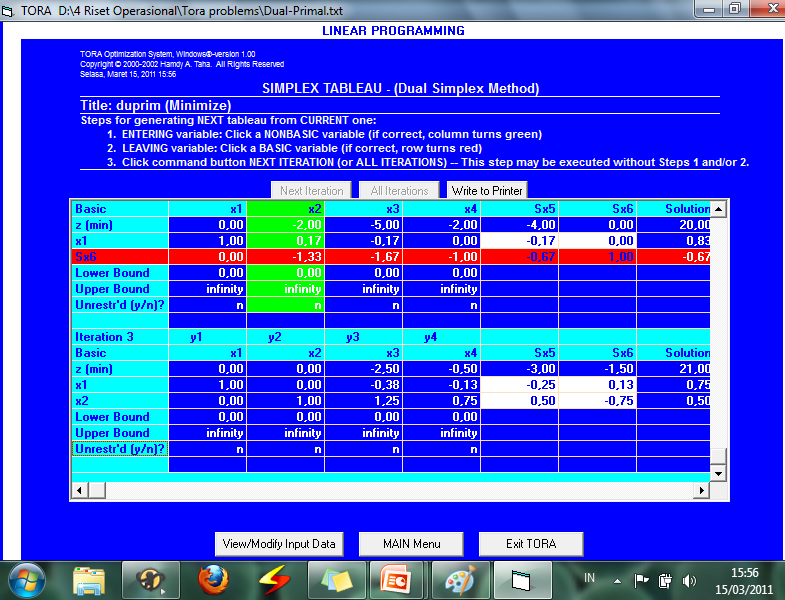Screen dimensions: 785x600
Task: Open Firefox from the taskbar
Action: [214, 581]
